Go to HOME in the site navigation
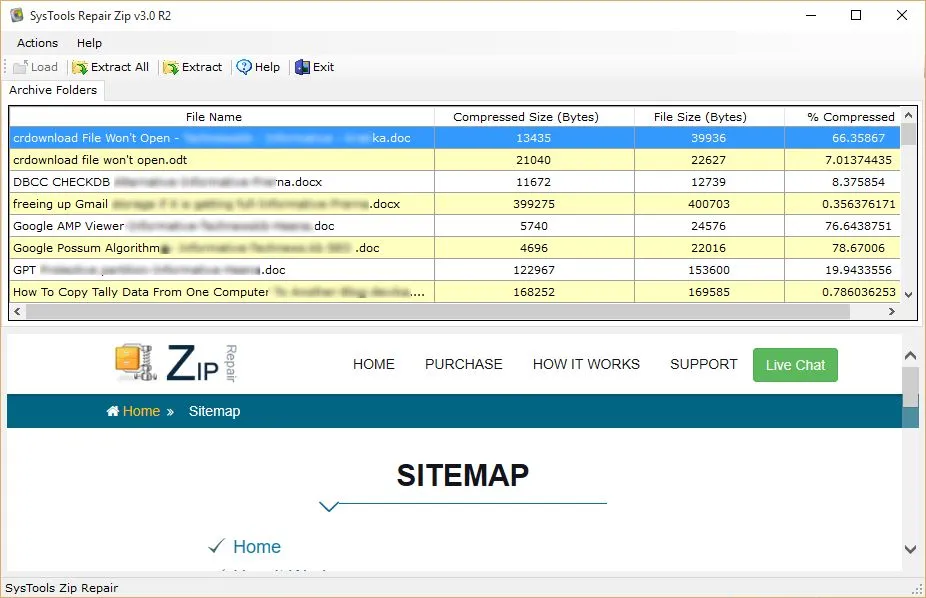The width and height of the screenshot is (926, 598). pos(373,364)
